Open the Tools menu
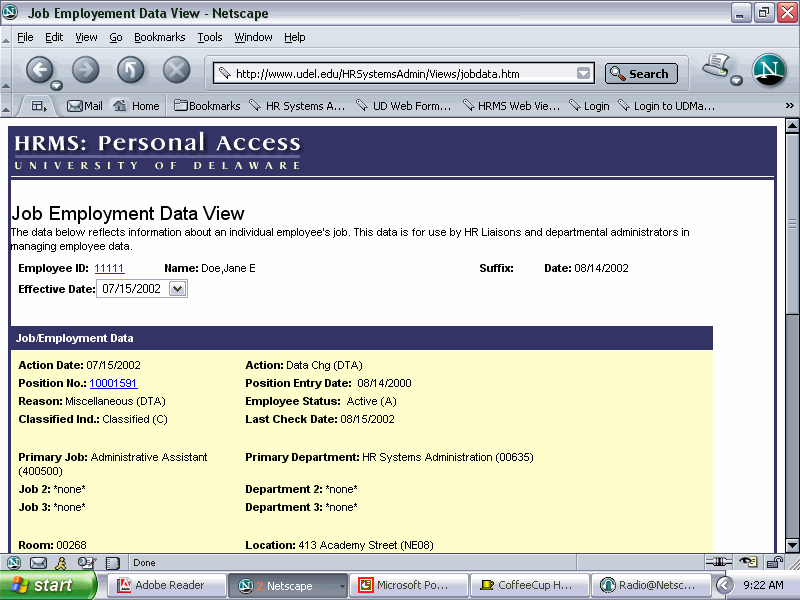 coord(210,37)
